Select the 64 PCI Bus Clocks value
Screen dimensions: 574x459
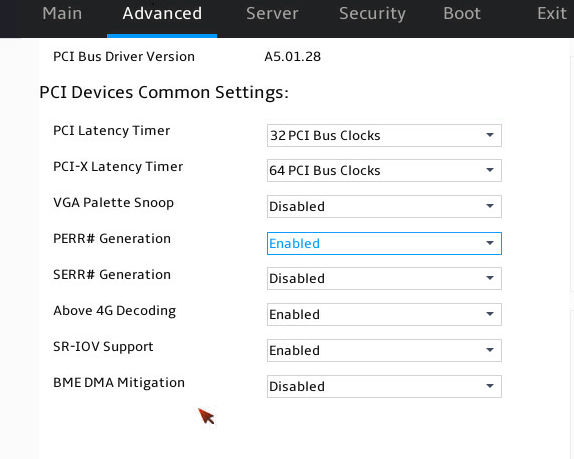(325, 171)
